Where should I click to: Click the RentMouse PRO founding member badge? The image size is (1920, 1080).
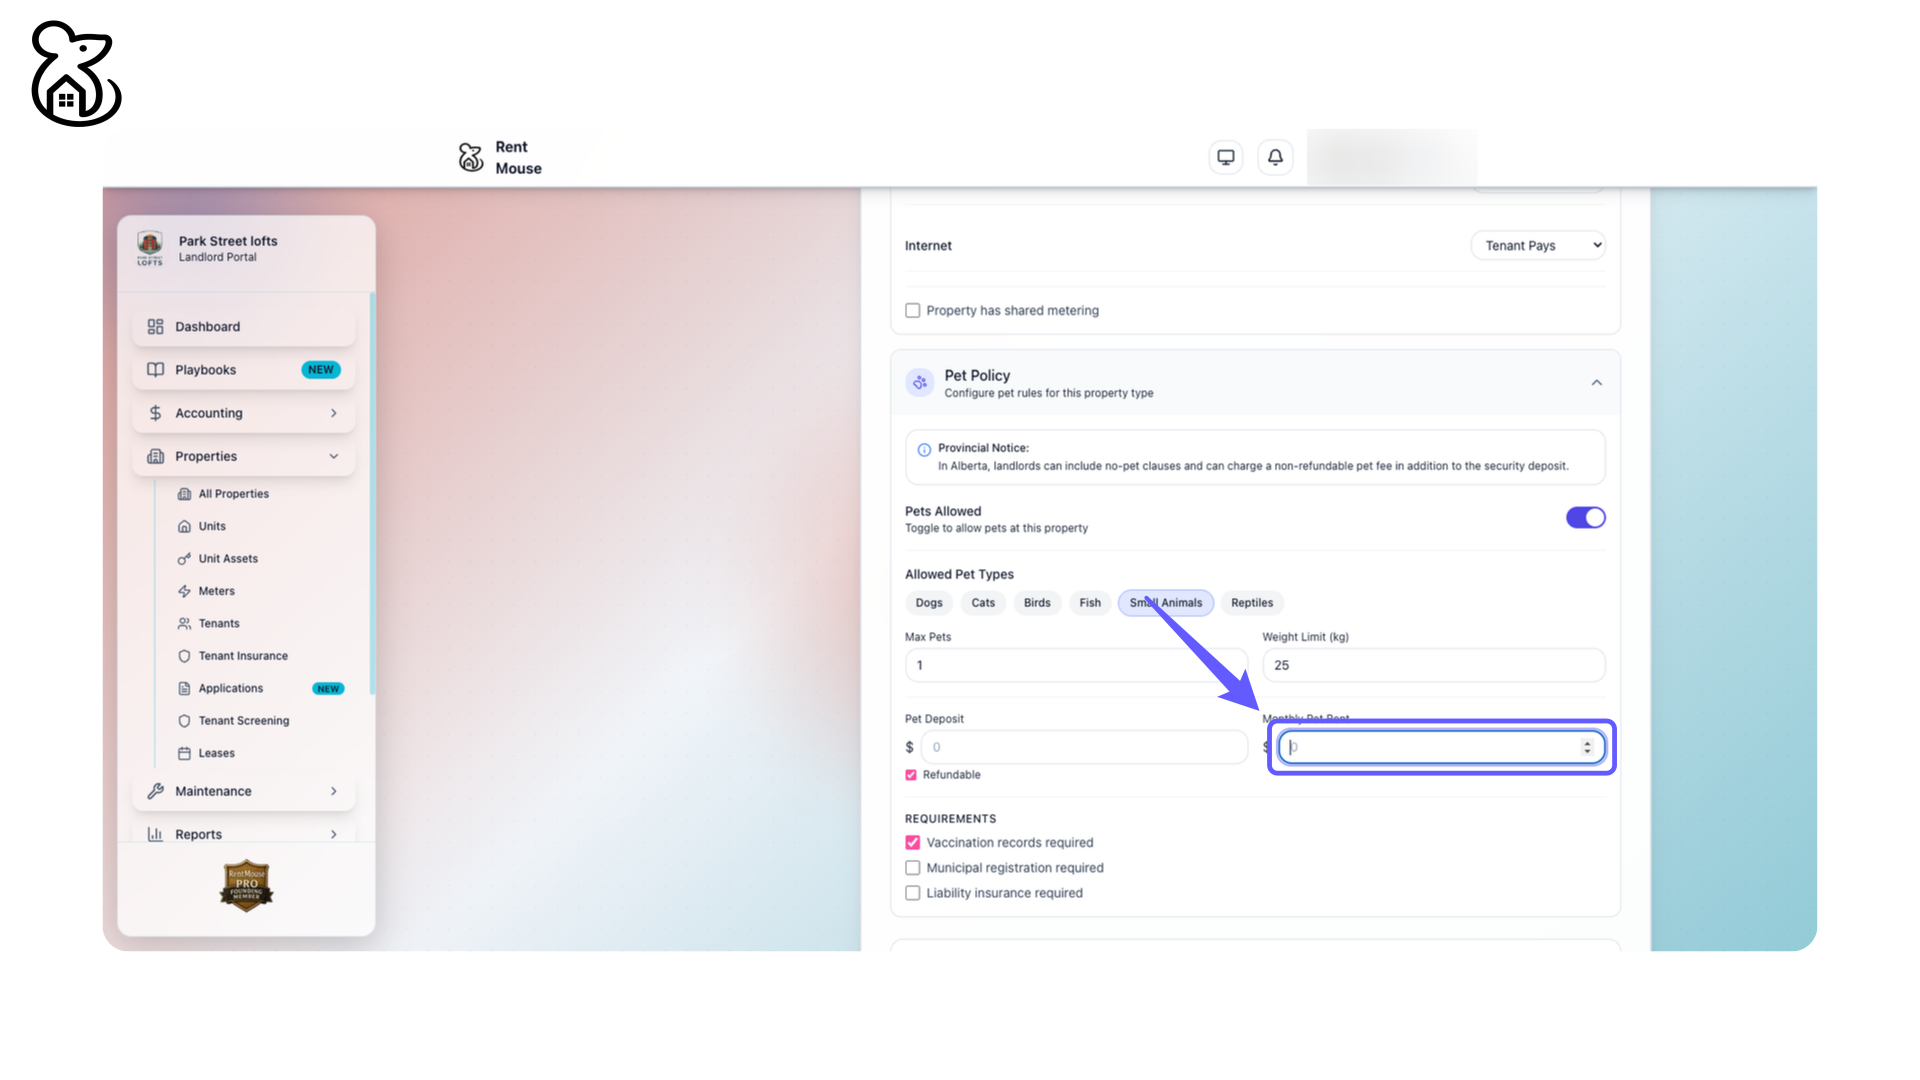[246, 885]
